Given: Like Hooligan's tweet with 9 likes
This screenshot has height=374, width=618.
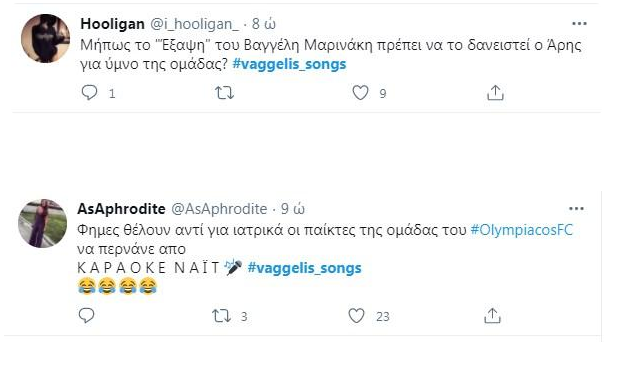Looking at the screenshot, I should (360, 93).
